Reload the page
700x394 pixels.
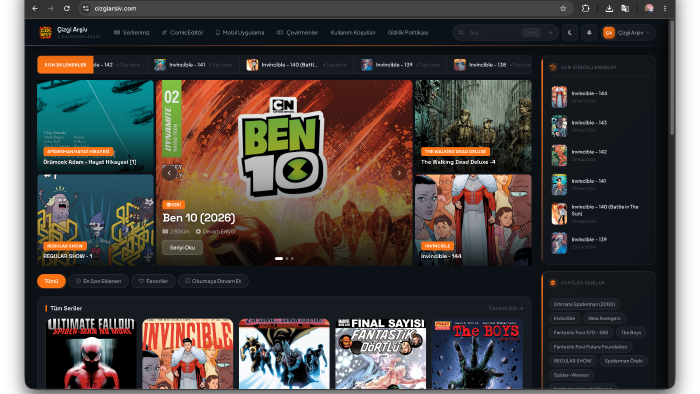tap(67, 8)
